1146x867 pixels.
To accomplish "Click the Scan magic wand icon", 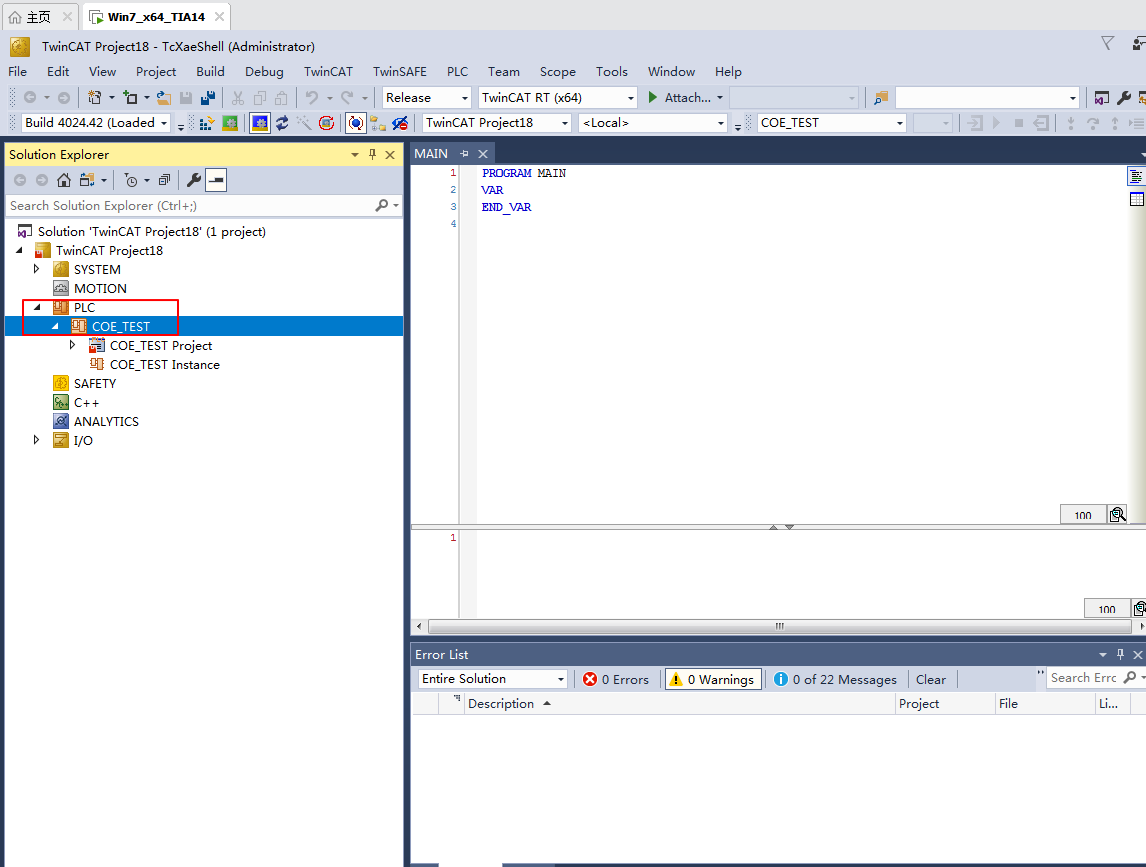I will [x=304, y=123].
